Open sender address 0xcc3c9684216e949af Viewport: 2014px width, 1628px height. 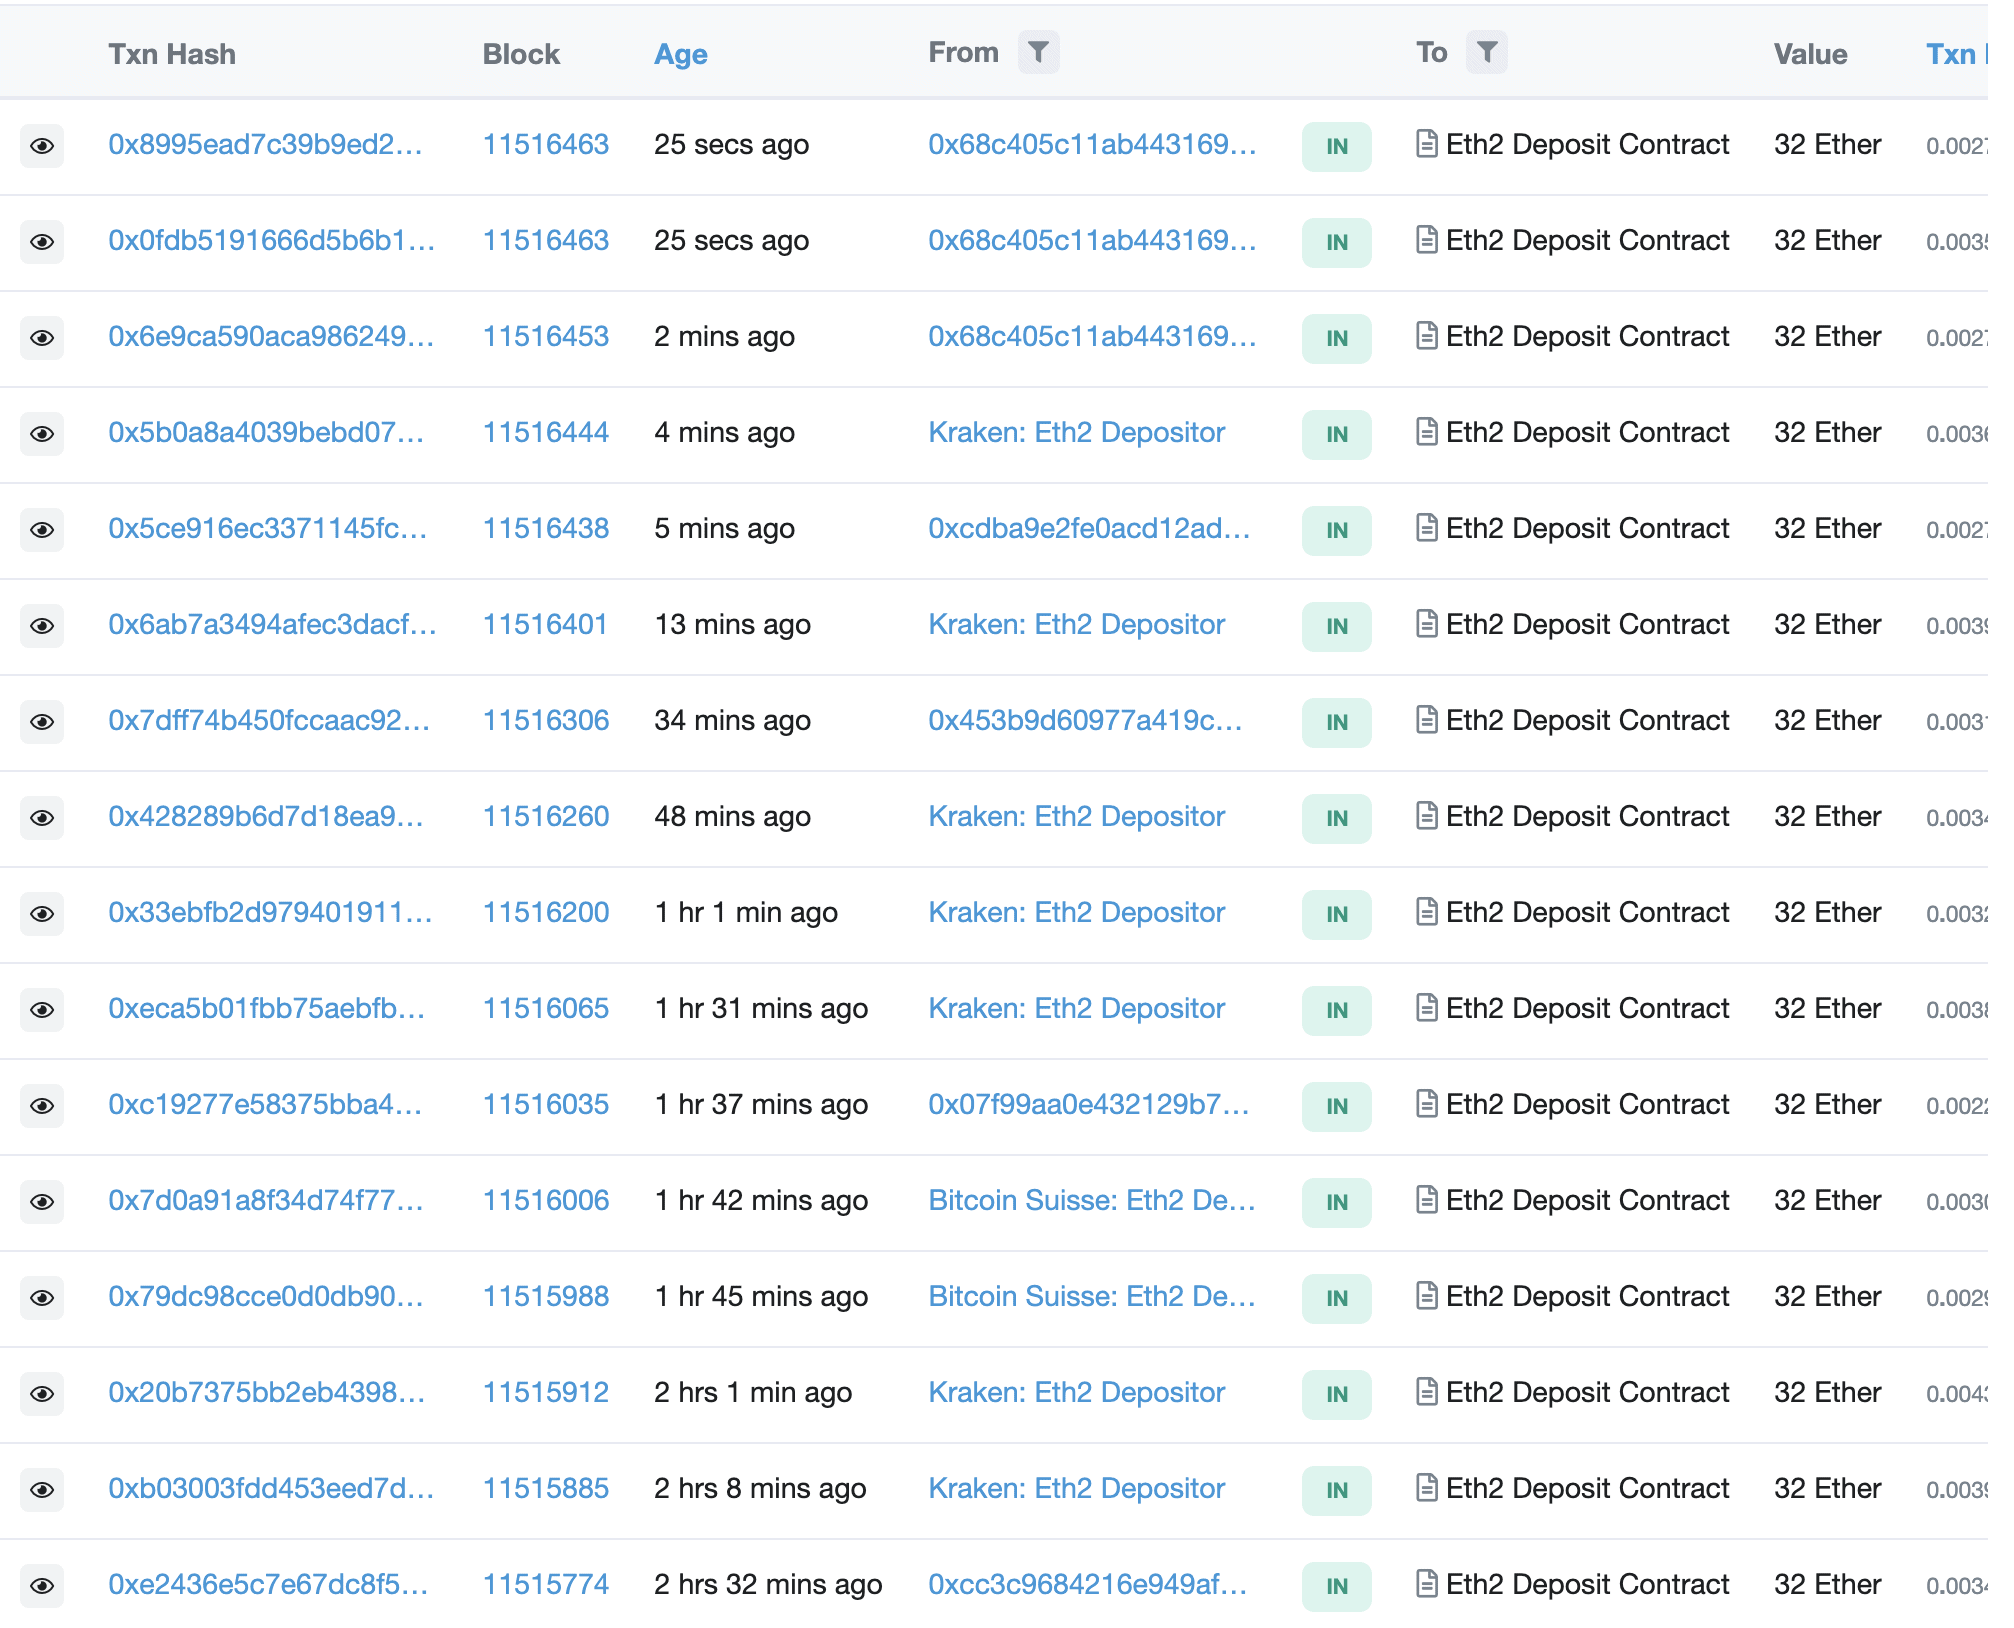pos(1088,1585)
